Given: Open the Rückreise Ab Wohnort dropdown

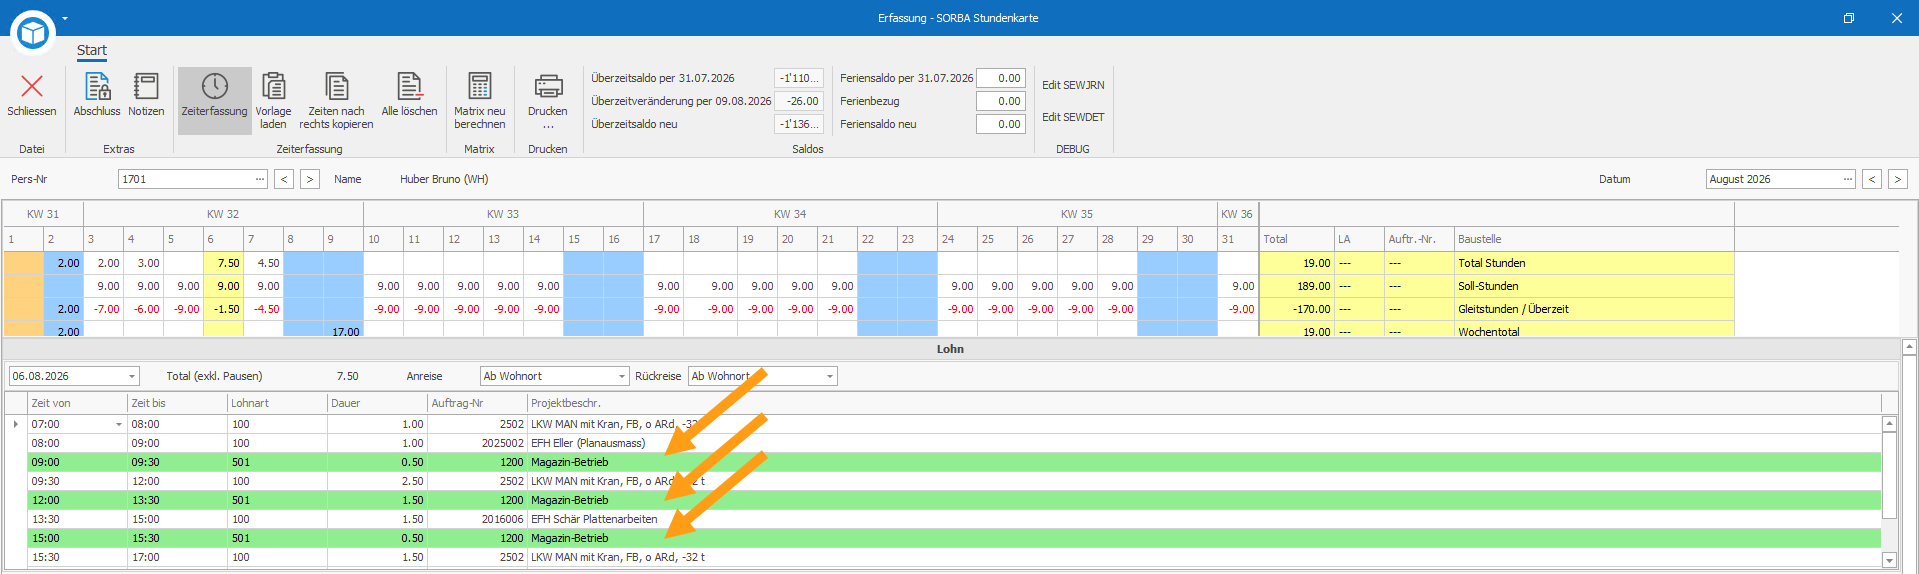Looking at the screenshot, I should [829, 377].
